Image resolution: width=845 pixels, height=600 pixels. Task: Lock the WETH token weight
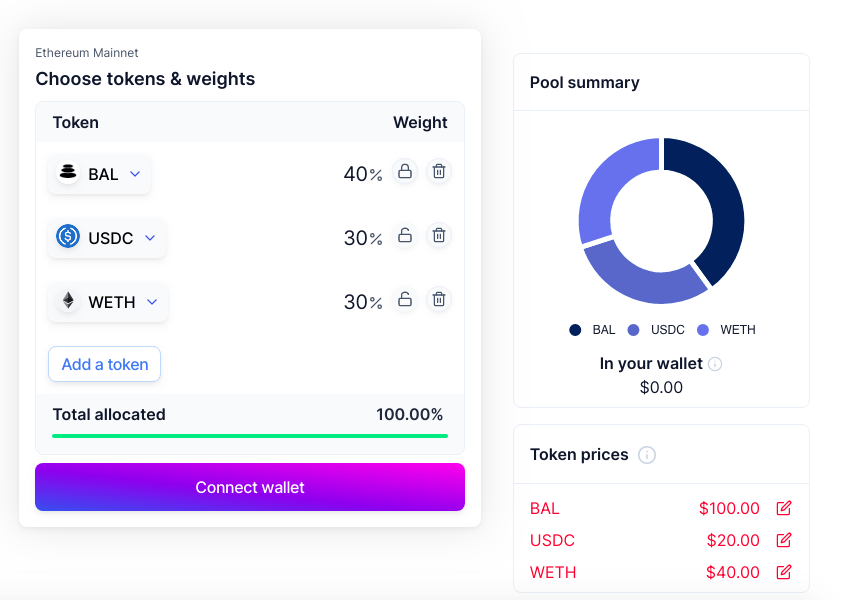(405, 299)
